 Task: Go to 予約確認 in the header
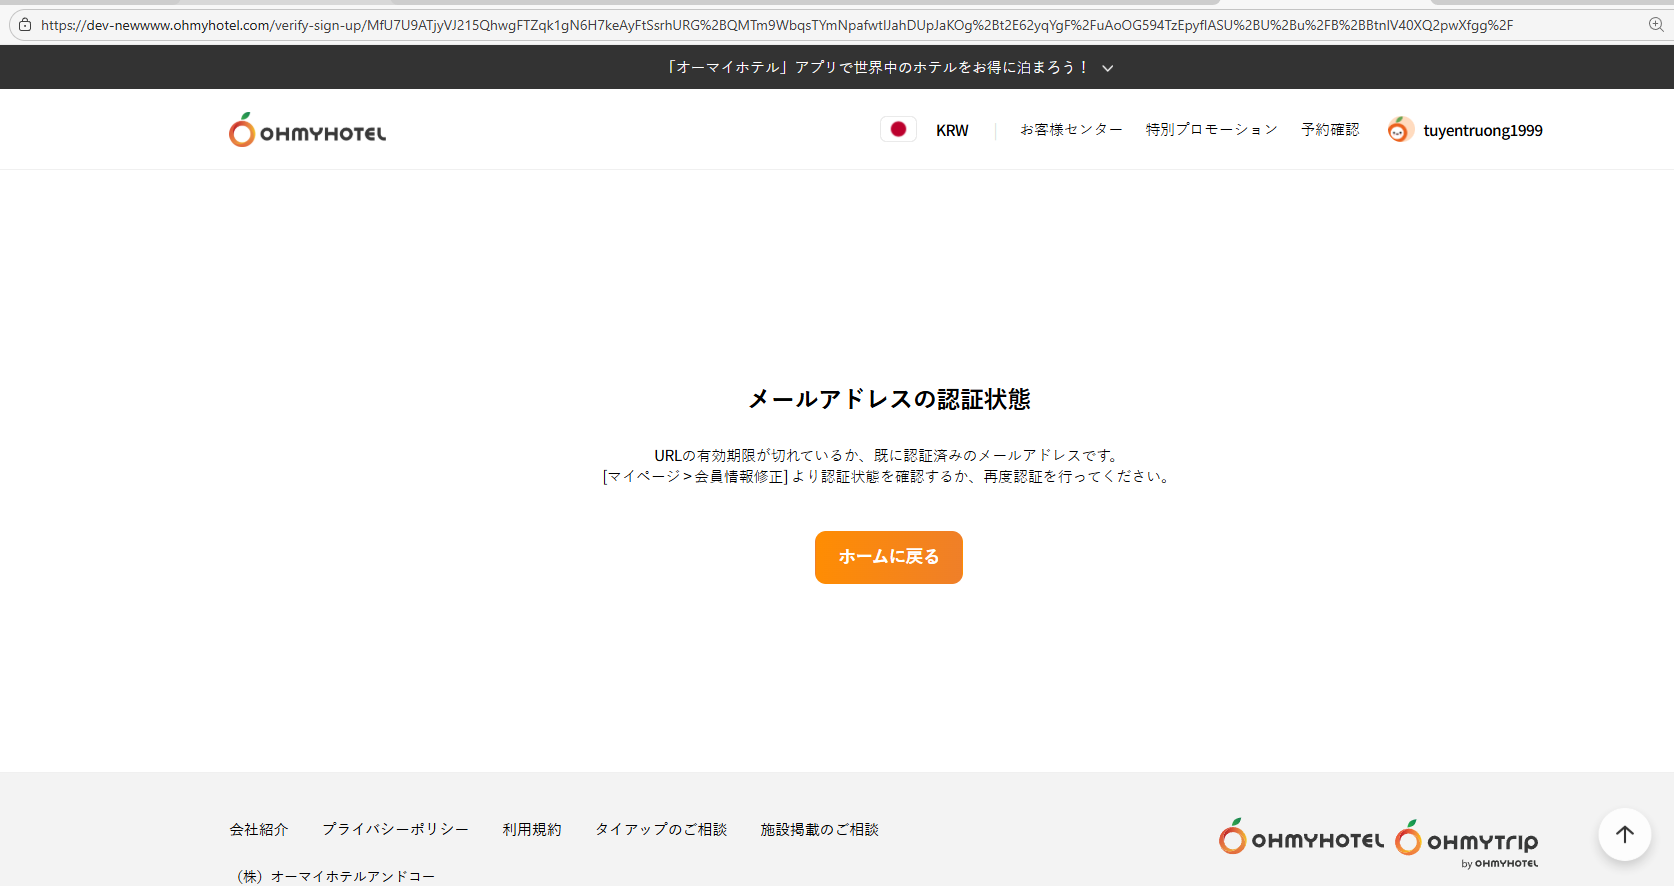point(1330,130)
